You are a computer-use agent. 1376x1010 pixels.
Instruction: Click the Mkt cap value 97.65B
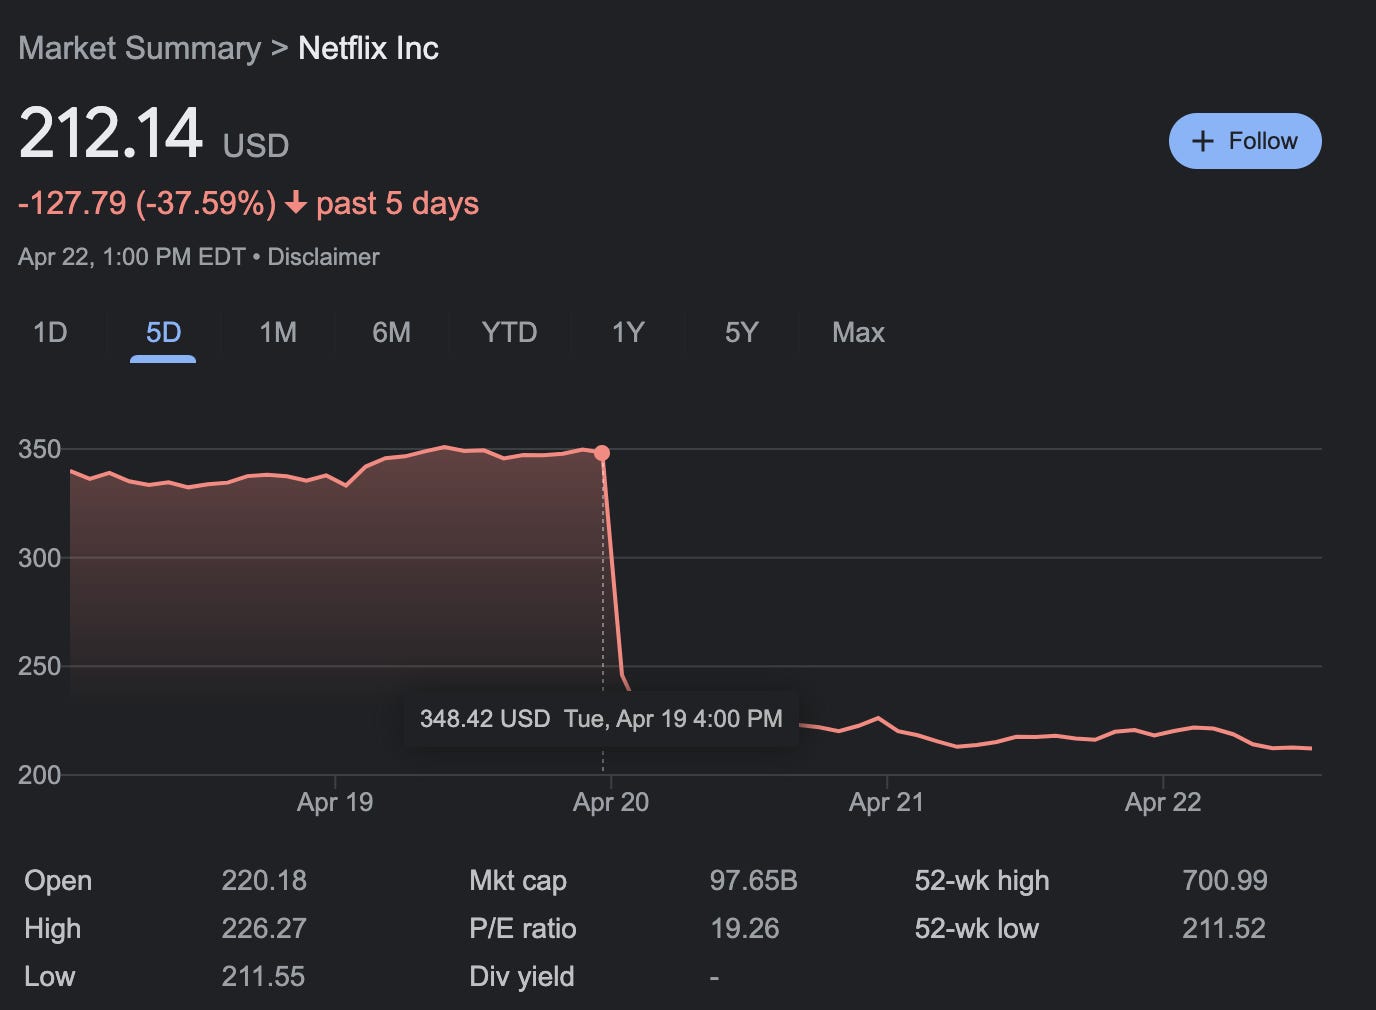(753, 881)
